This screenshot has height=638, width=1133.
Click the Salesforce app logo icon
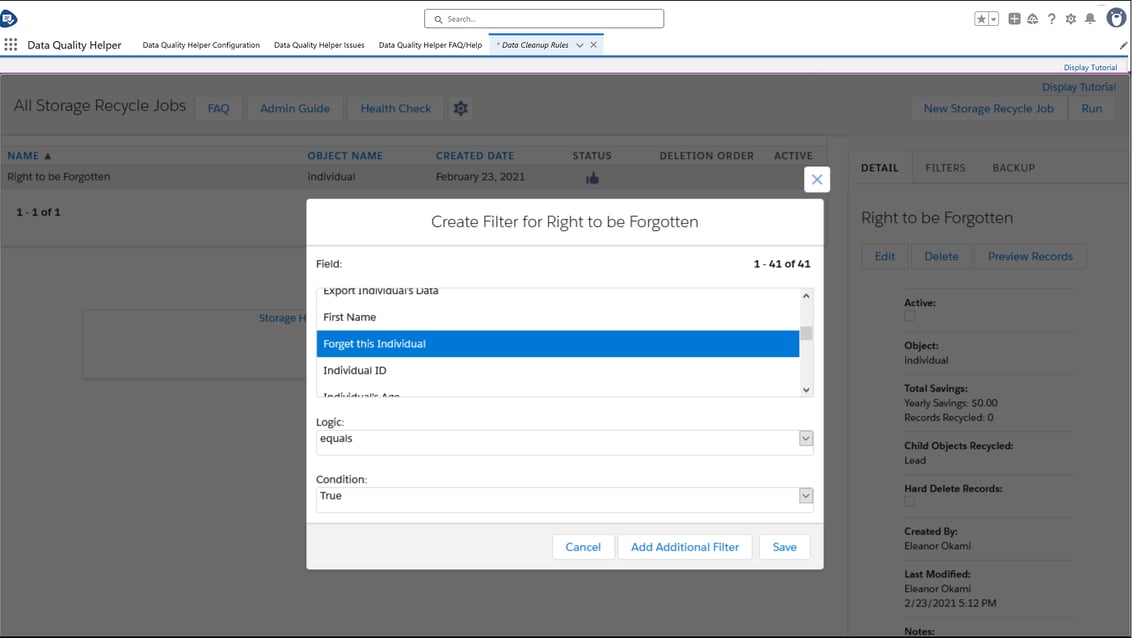coord(9,18)
